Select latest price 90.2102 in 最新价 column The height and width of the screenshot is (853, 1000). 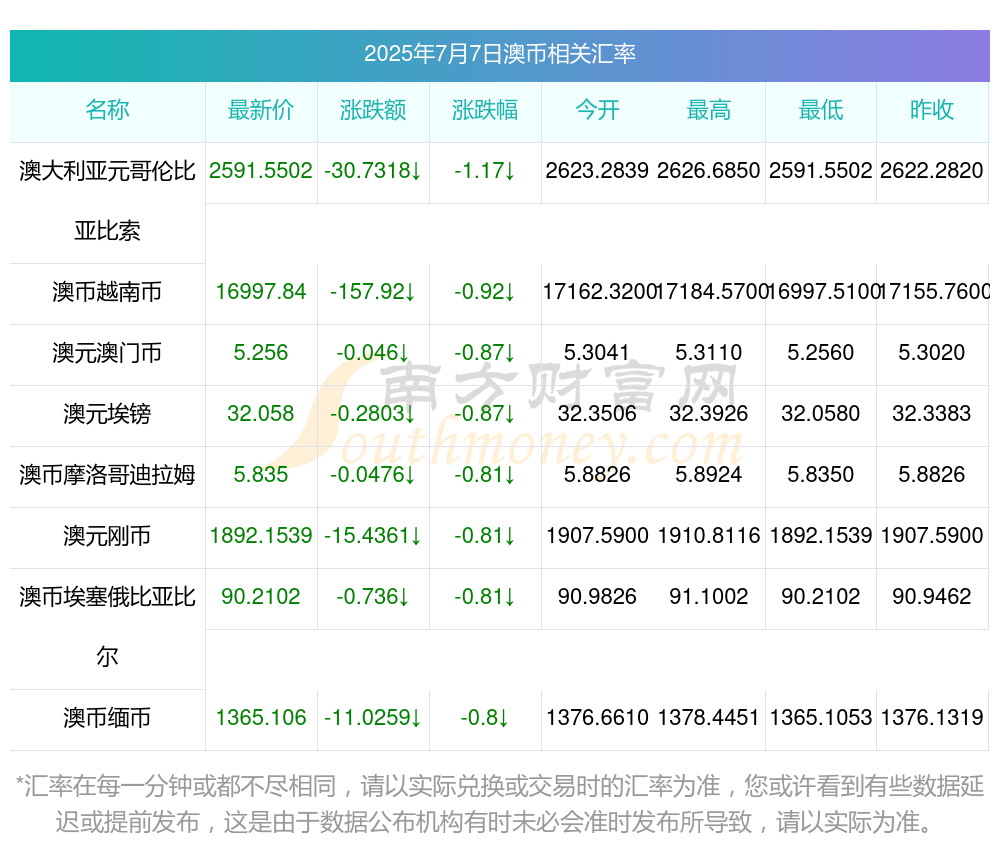[x=261, y=596]
